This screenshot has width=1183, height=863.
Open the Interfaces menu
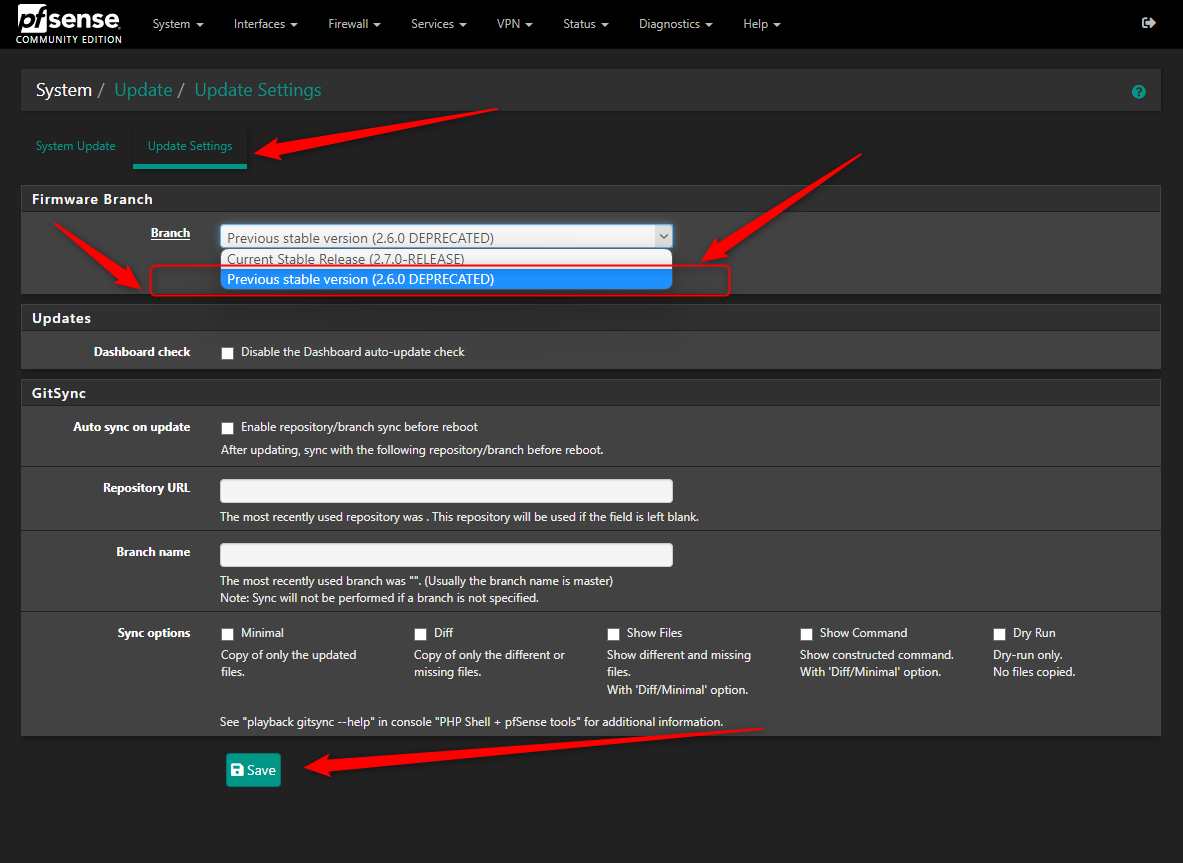point(266,24)
